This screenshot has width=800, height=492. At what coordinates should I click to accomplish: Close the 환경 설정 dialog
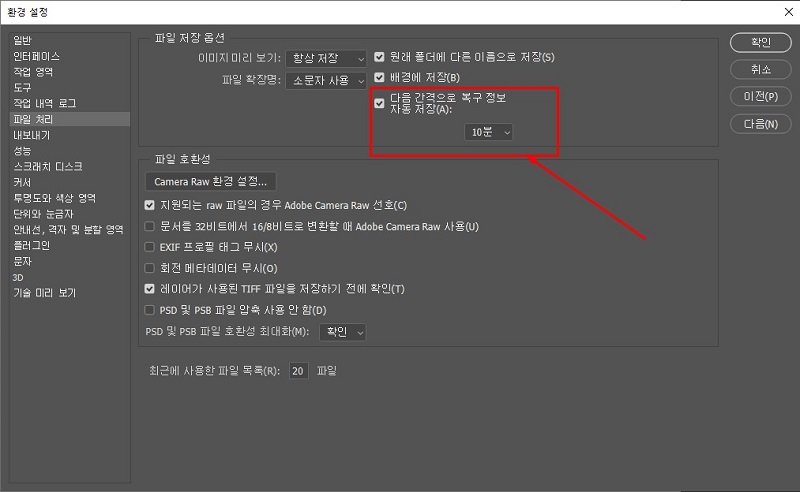tap(788, 12)
